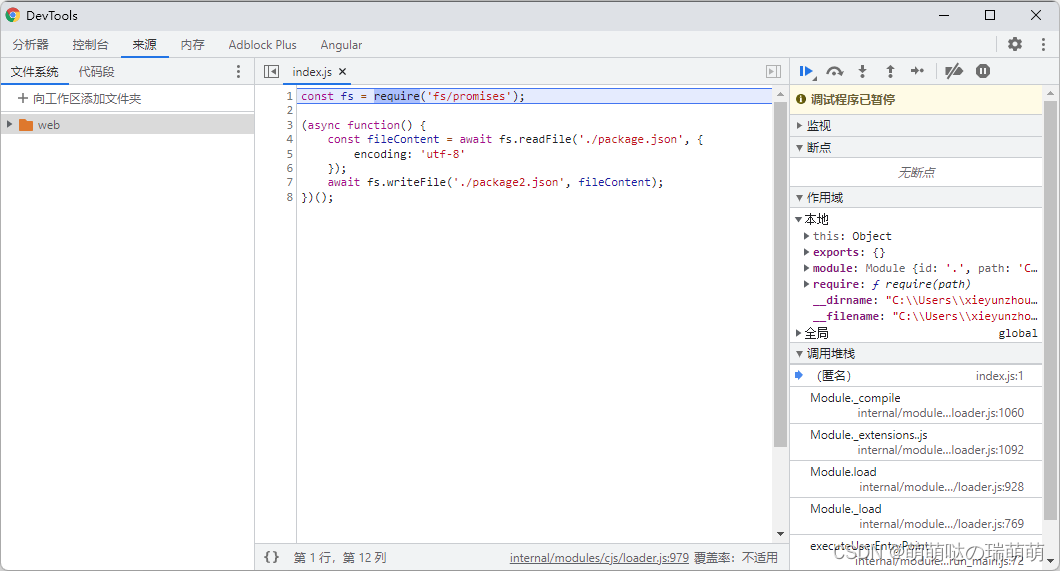
Task: Select Module._load call frame
Action: tap(916, 516)
